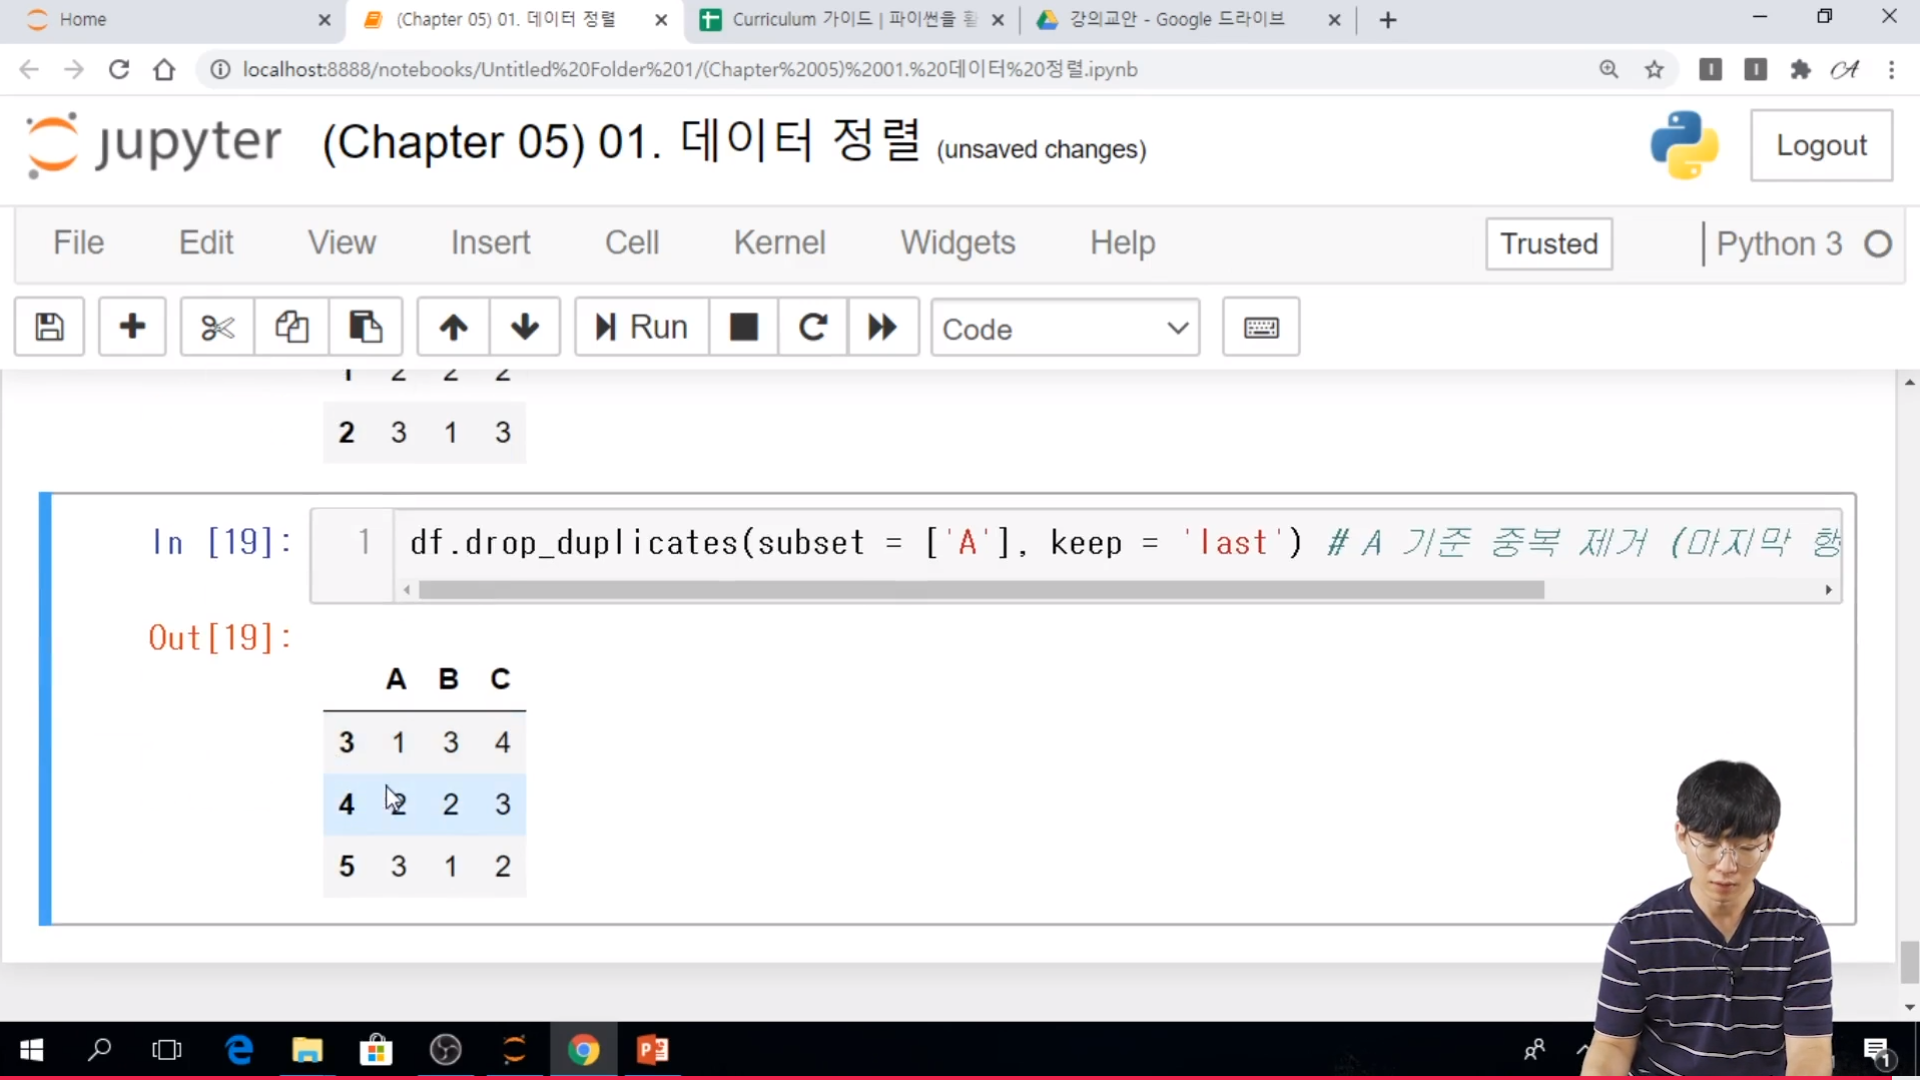Move the selected cell down
Image resolution: width=1920 pixels, height=1080 pixels.
[524, 327]
